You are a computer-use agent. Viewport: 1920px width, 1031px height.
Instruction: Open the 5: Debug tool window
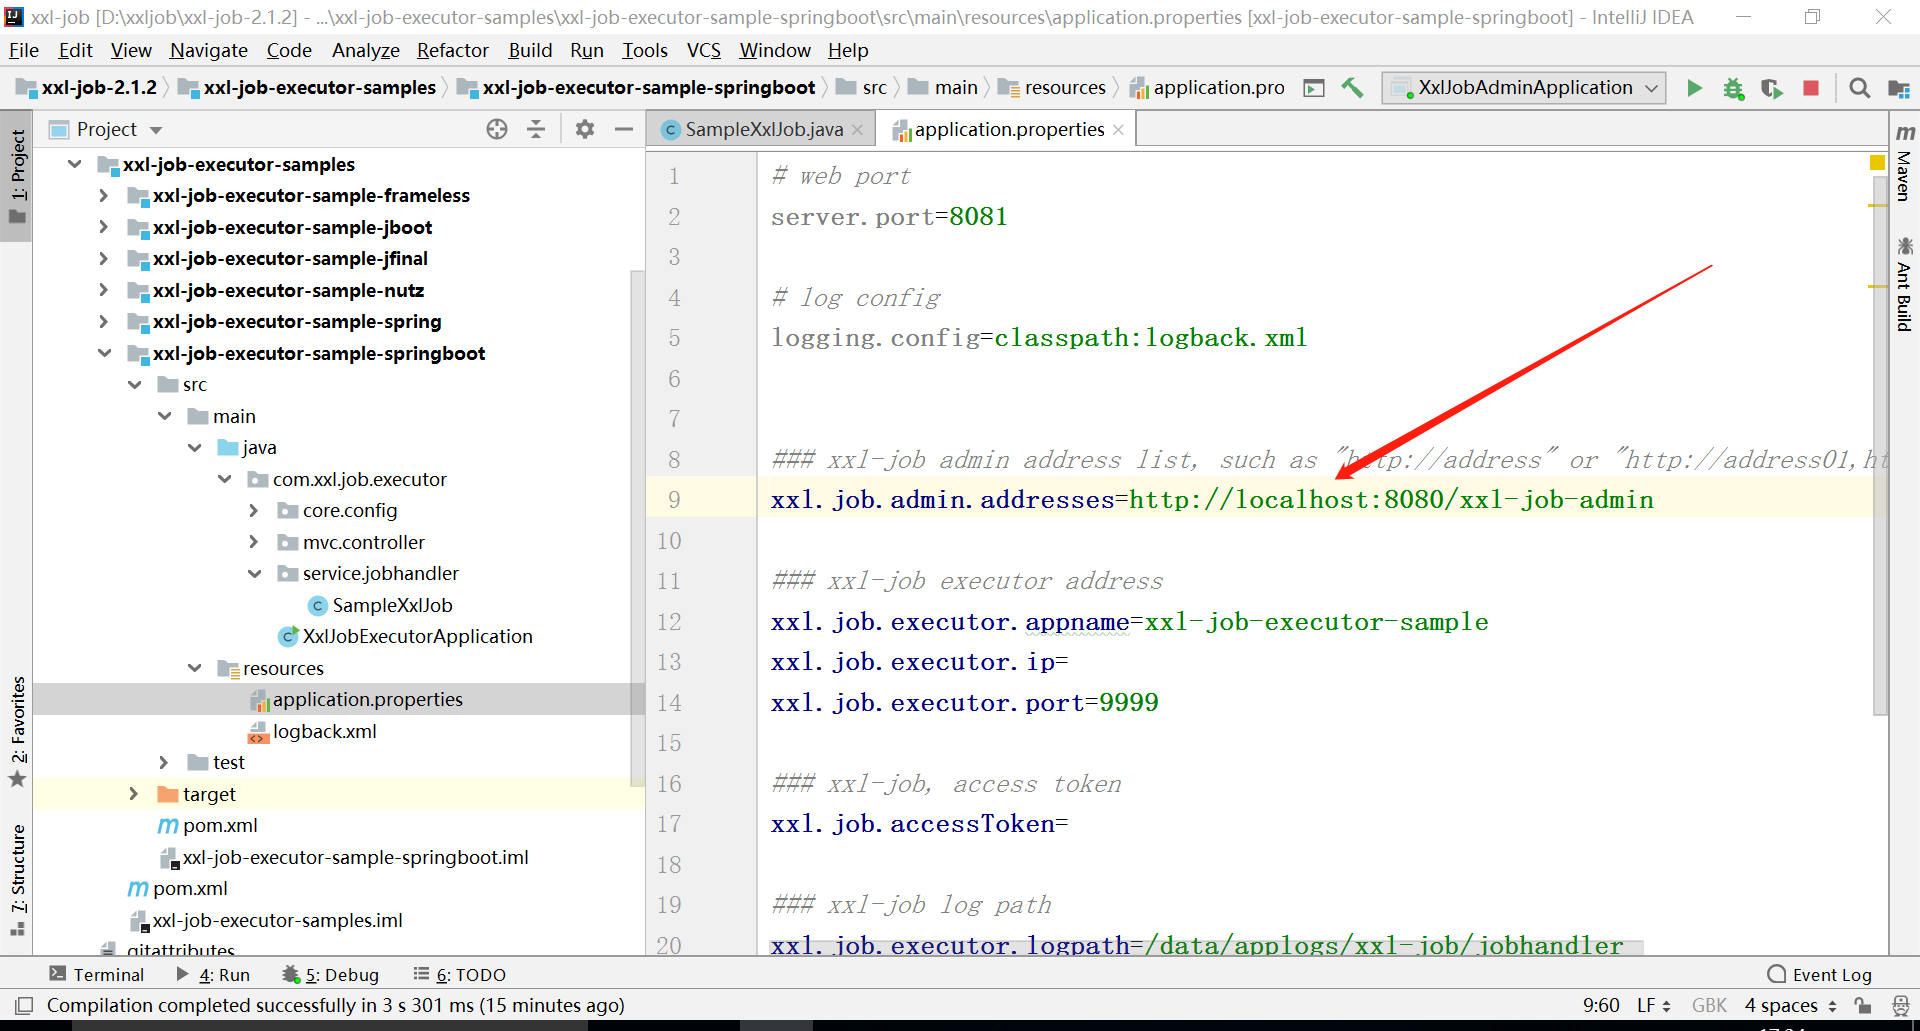(x=330, y=974)
